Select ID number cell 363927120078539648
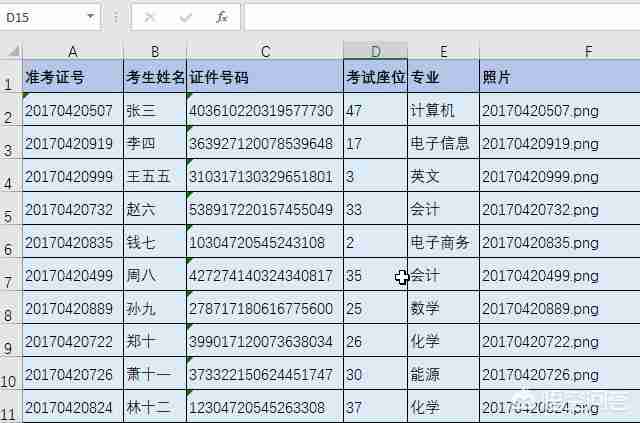The height and width of the screenshot is (423, 640). pos(265,144)
